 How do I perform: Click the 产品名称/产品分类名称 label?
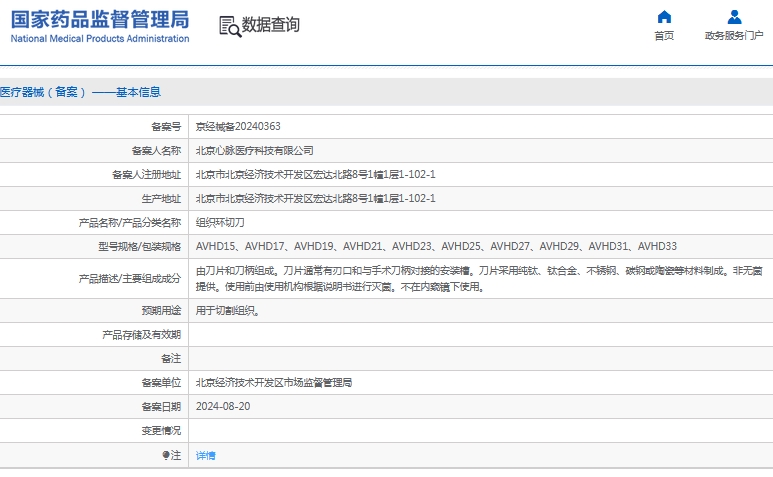(x=130, y=223)
